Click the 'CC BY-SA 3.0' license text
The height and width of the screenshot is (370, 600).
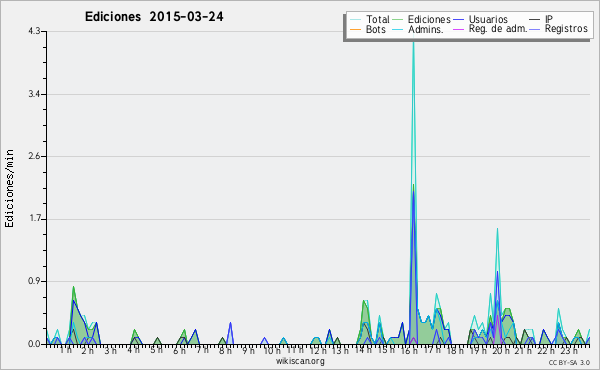pos(569,362)
